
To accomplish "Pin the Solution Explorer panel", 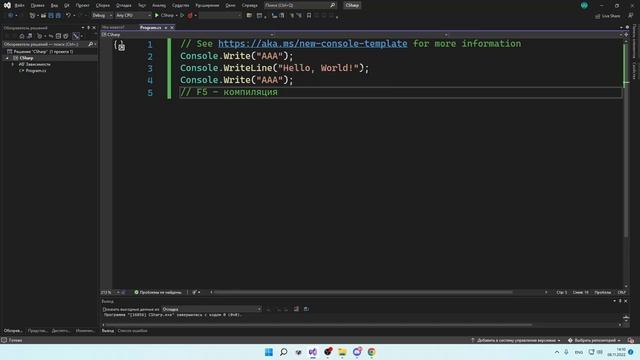I will 89,28.
